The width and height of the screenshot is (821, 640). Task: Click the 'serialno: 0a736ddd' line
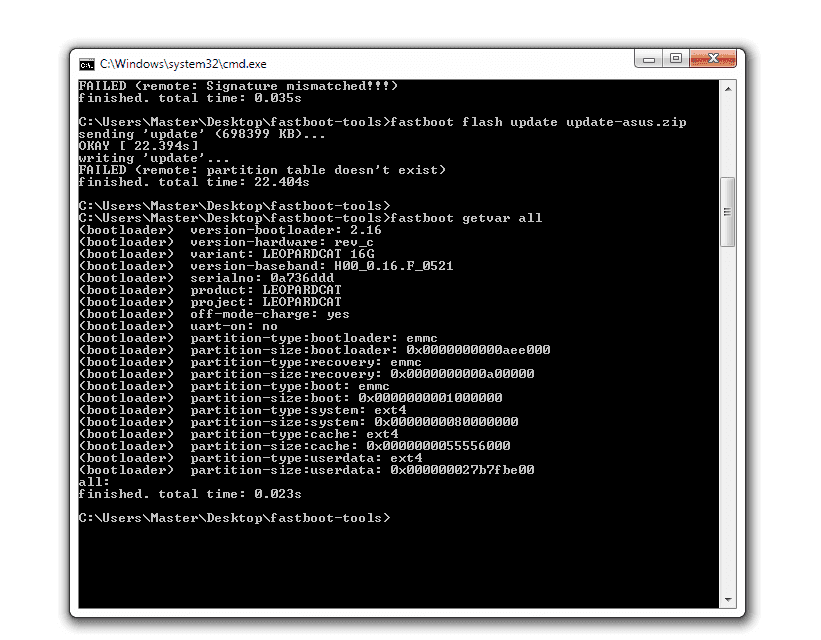pyautogui.click(x=206, y=278)
